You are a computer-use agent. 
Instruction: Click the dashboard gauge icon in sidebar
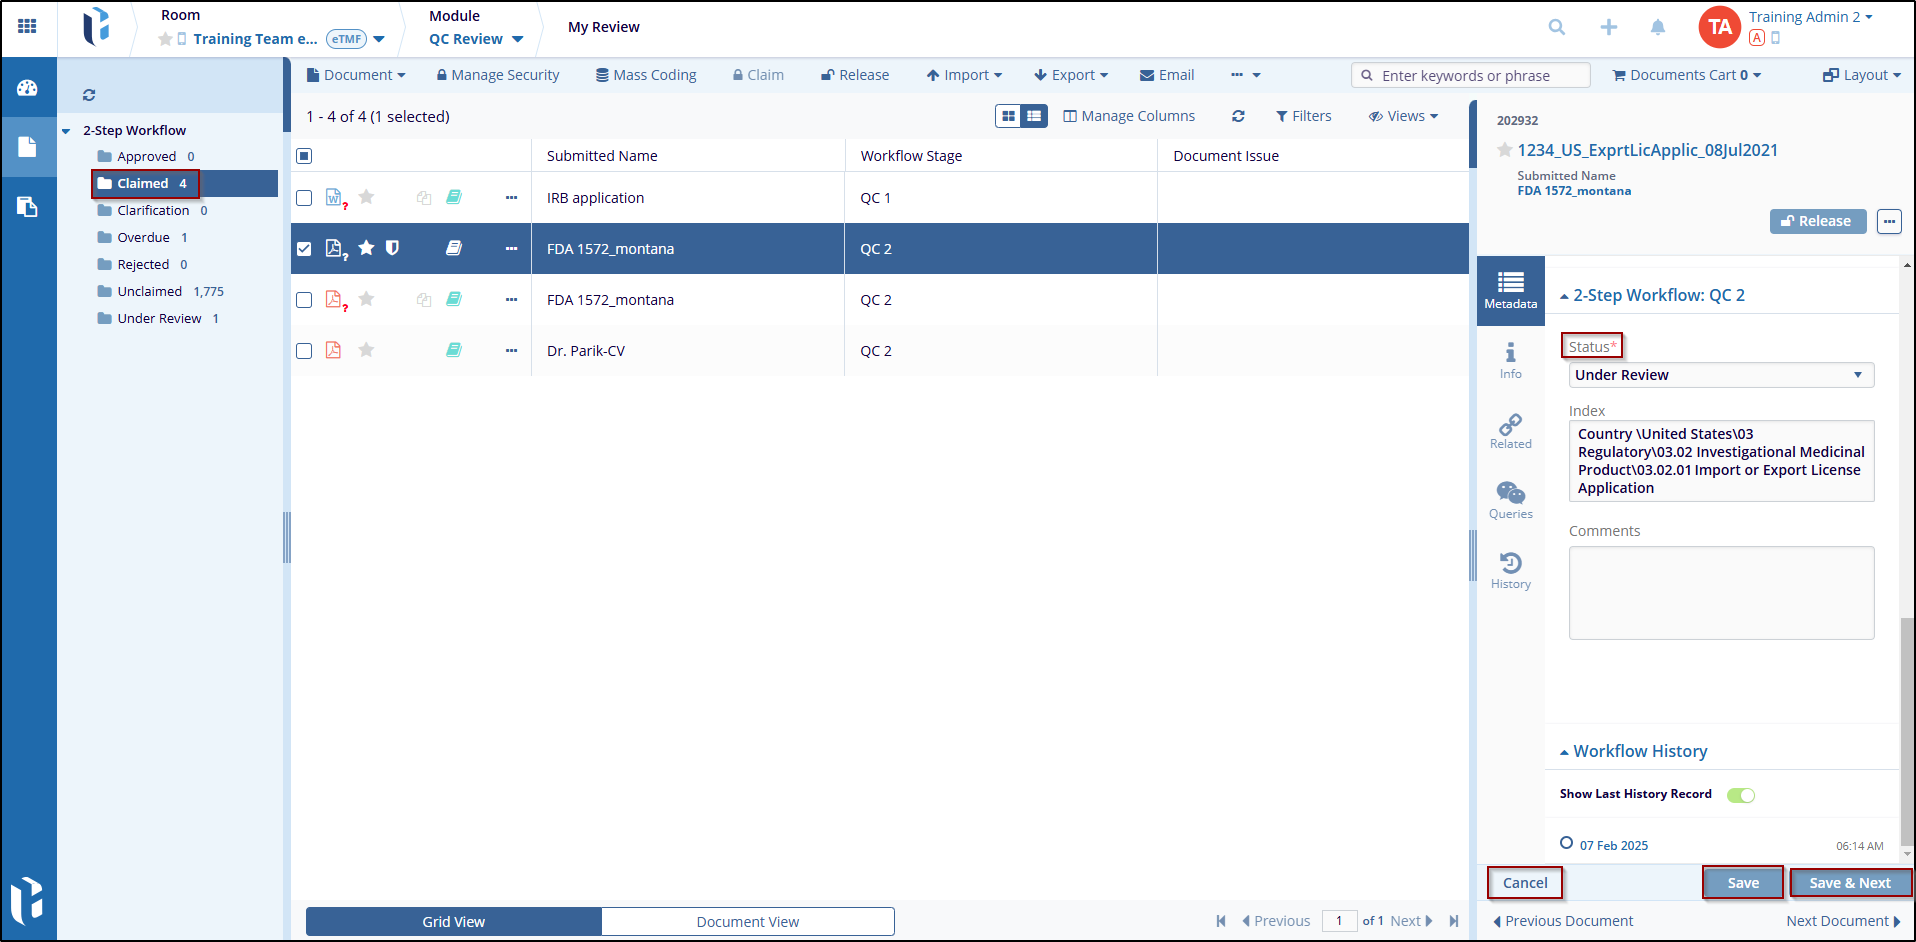pyautogui.click(x=27, y=88)
